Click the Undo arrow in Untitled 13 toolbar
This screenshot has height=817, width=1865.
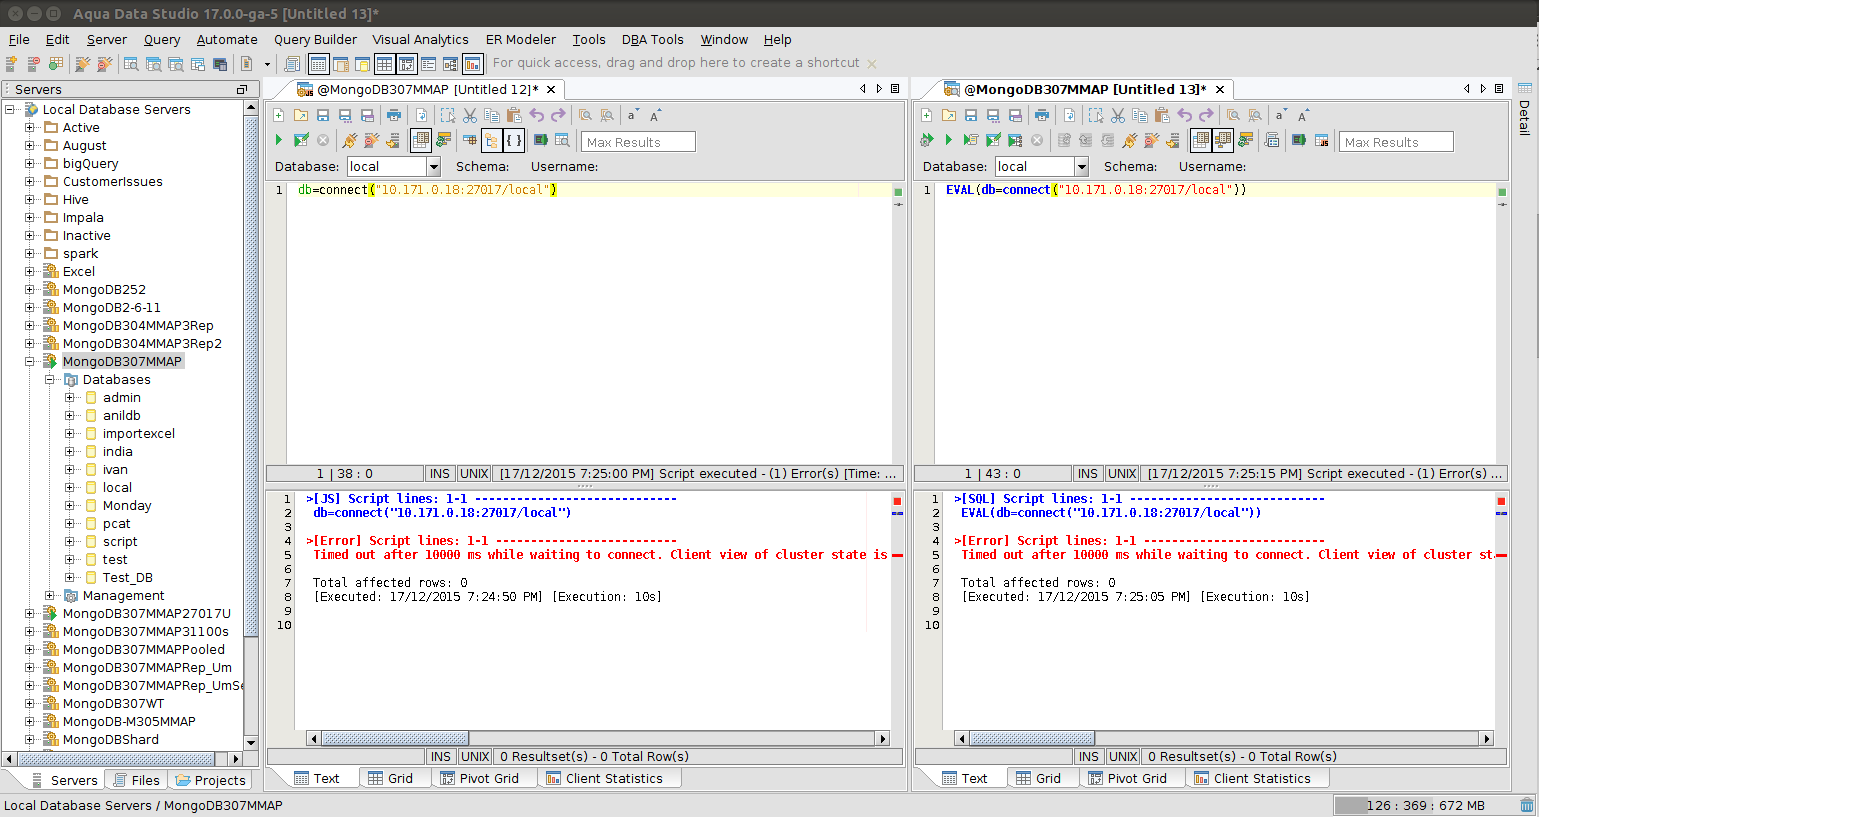(x=1184, y=116)
